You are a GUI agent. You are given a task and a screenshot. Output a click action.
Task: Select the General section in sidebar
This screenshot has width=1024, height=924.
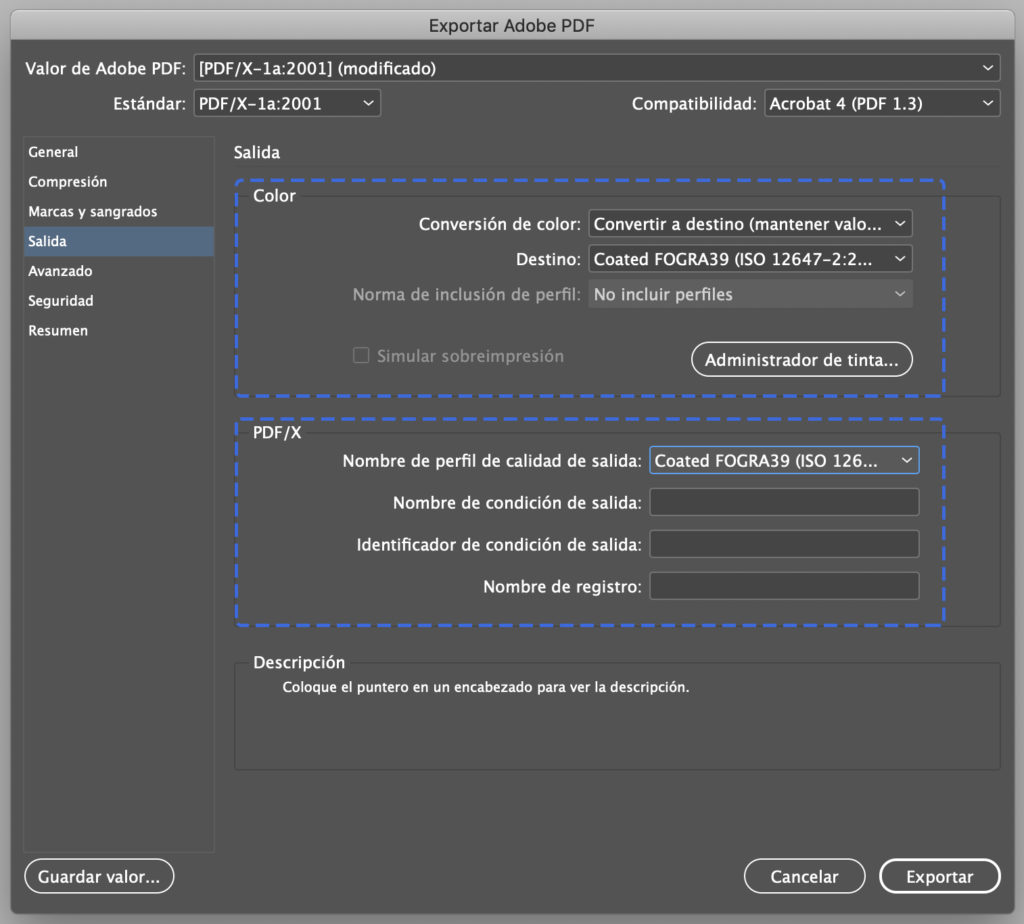(x=119, y=152)
